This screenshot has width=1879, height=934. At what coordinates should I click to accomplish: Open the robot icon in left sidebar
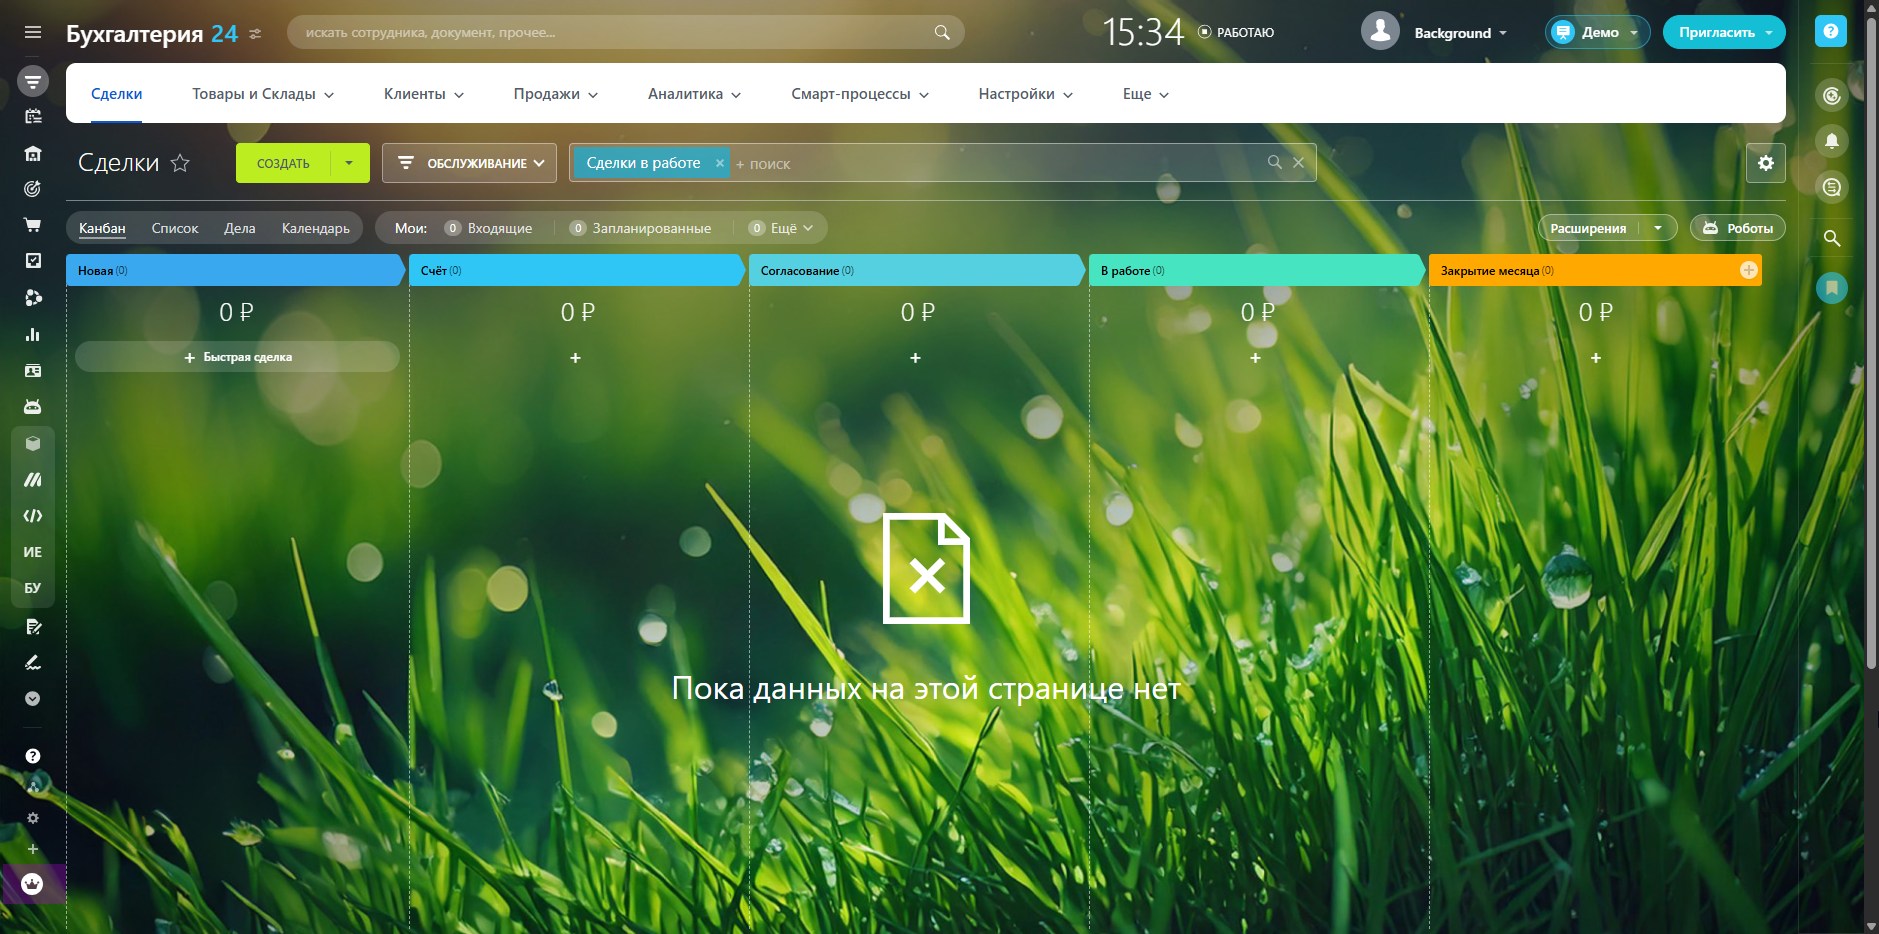tap(33, 407)
